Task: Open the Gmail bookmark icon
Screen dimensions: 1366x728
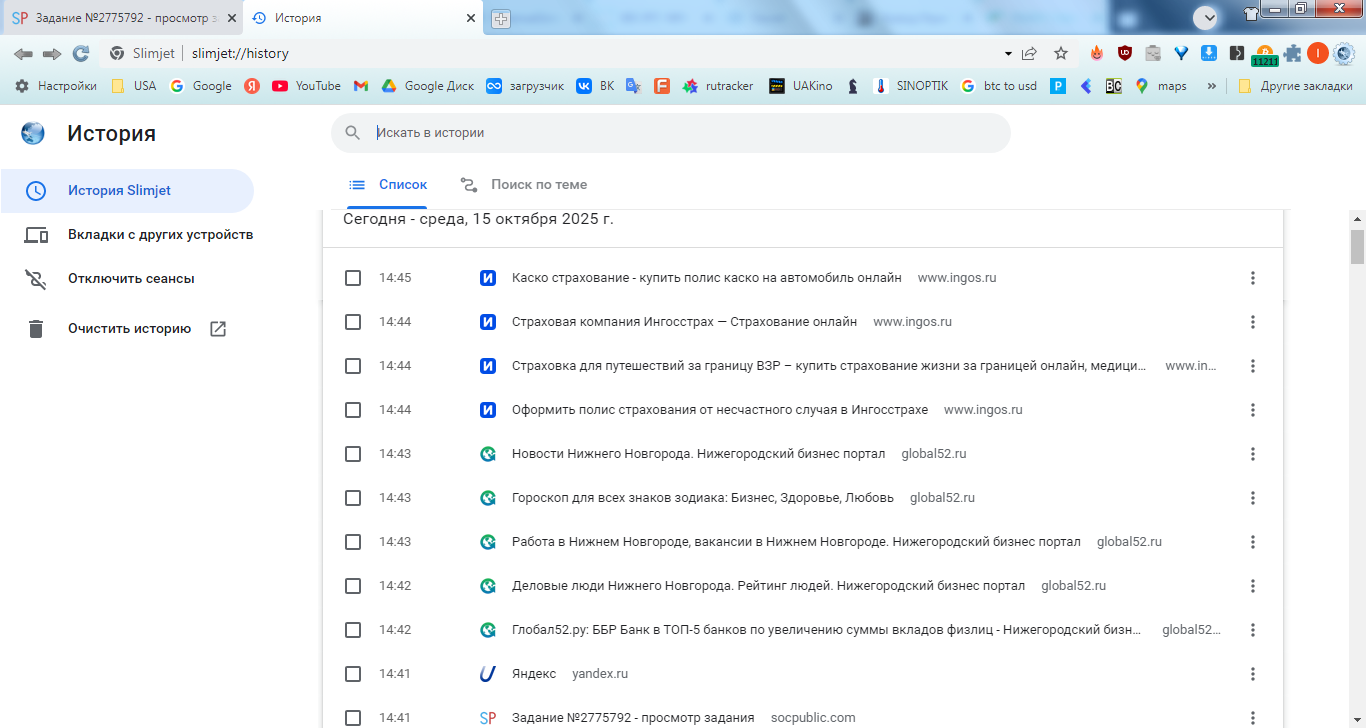Action: pos(361,86)
